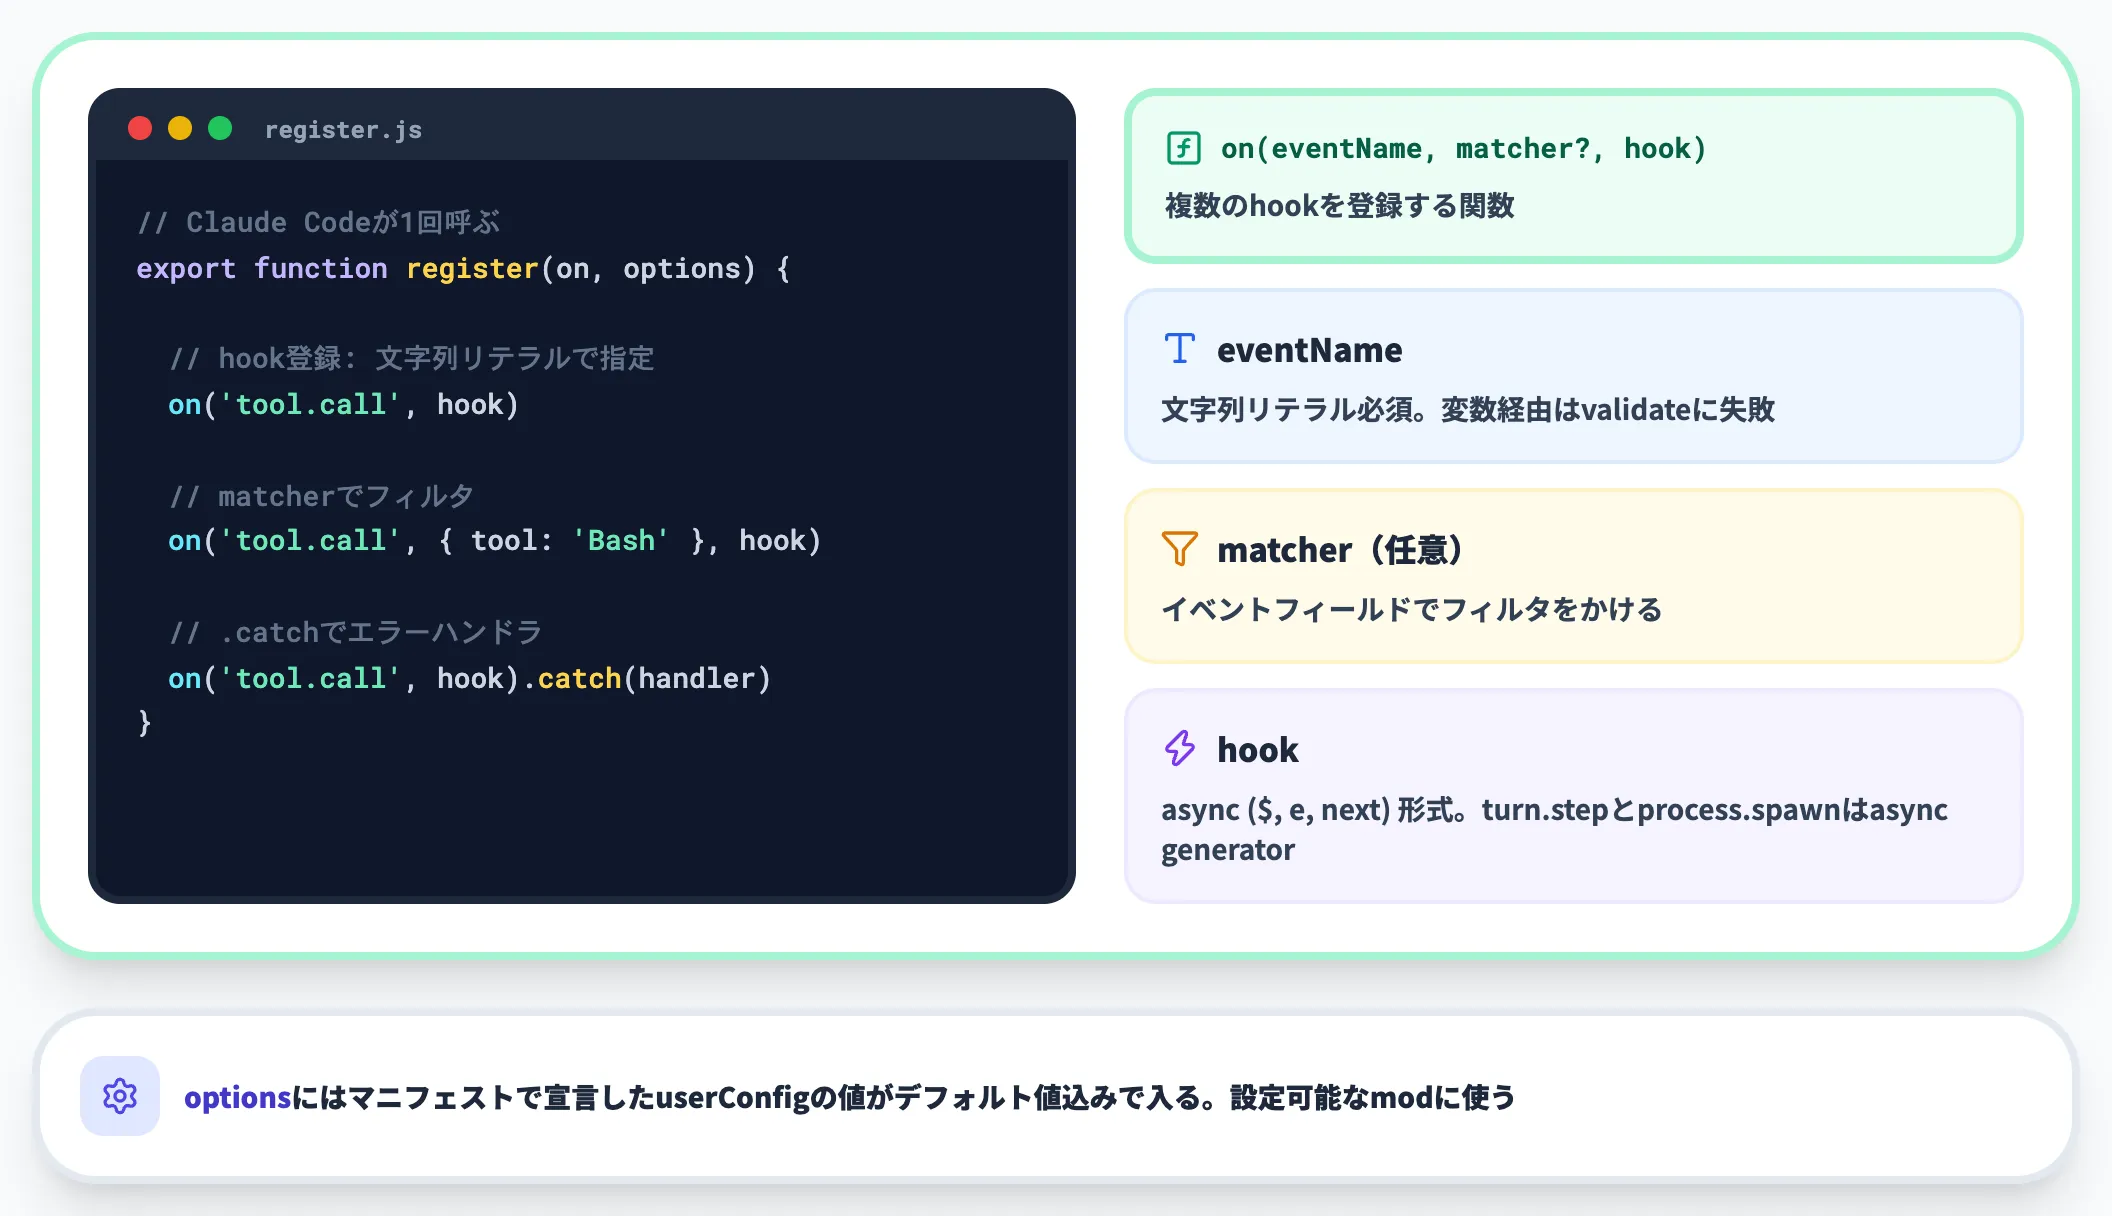The height and width of the screenshot is (1216, 2112).
Task: Select the register.js file name
Action: 343,130
